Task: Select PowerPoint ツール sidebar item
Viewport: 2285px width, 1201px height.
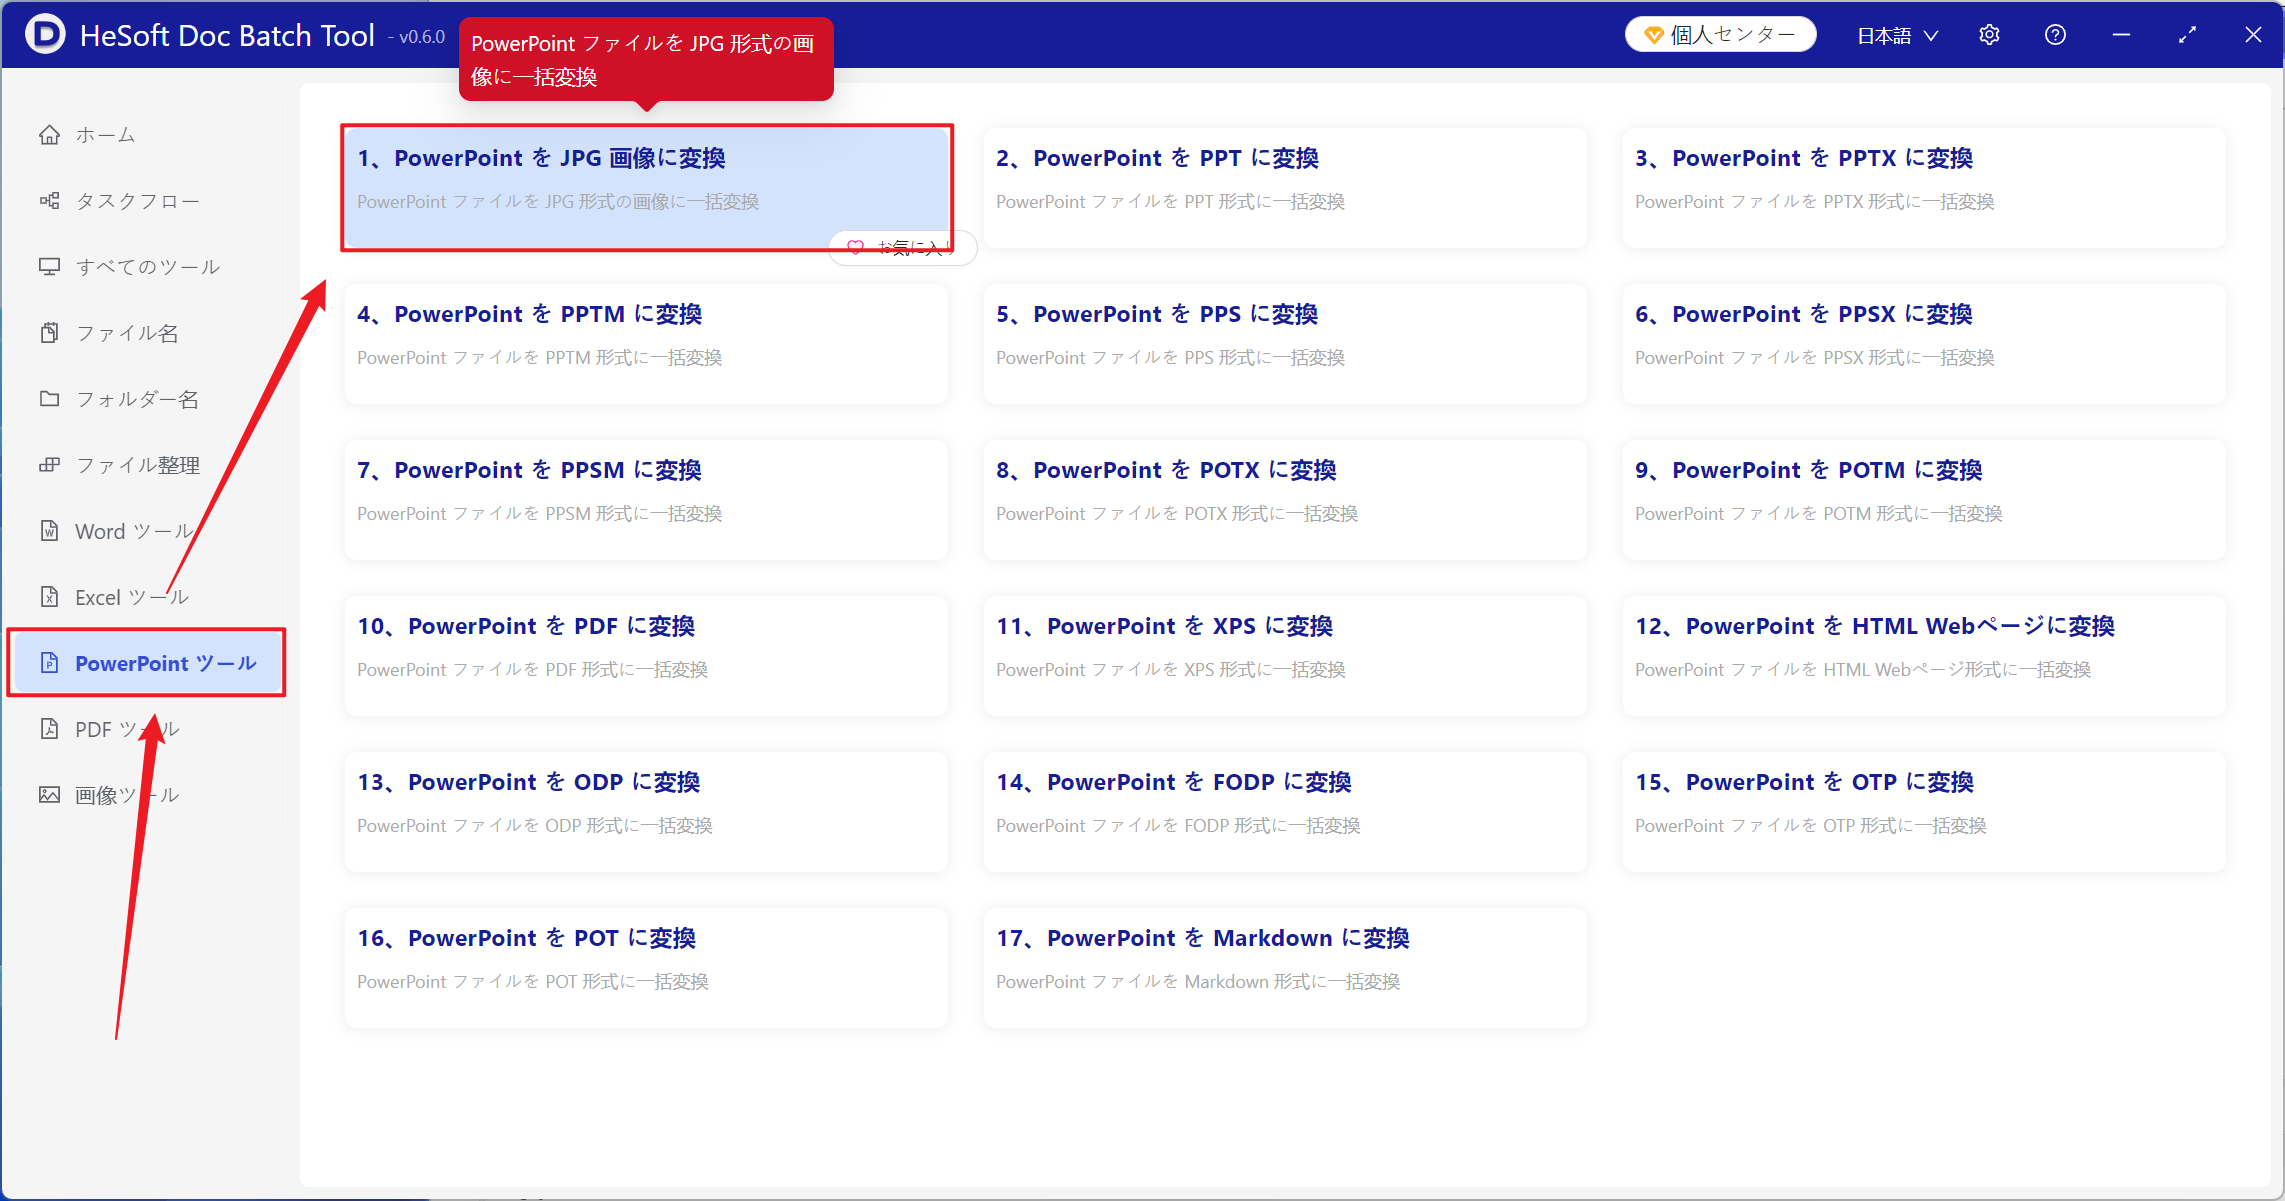Action: tap(147, 663)
